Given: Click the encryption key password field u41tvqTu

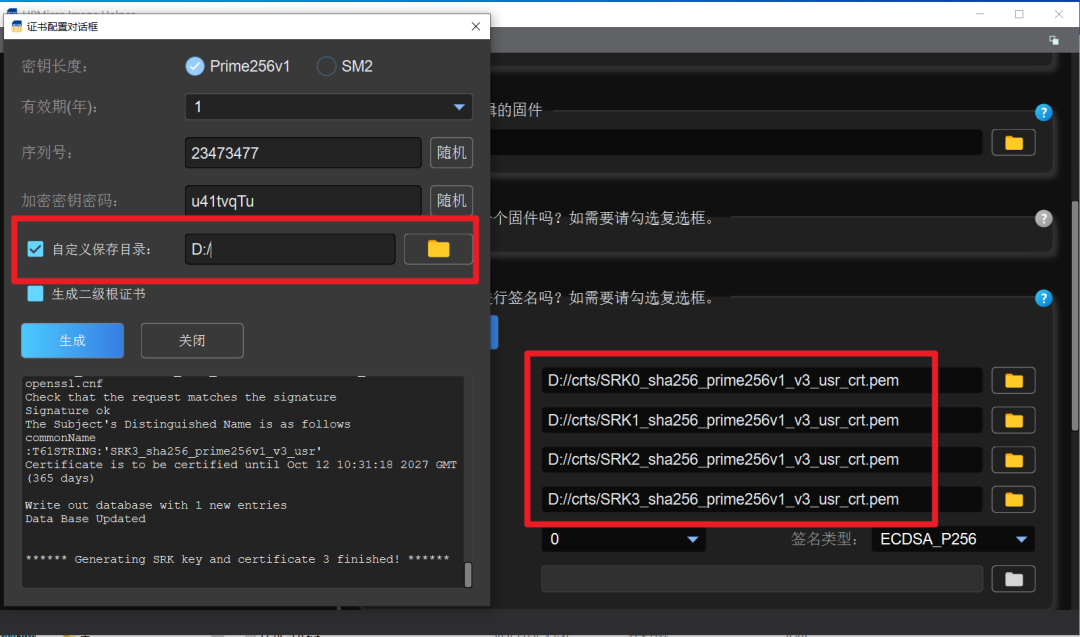Looking at the screenshot, I should 303,201.
